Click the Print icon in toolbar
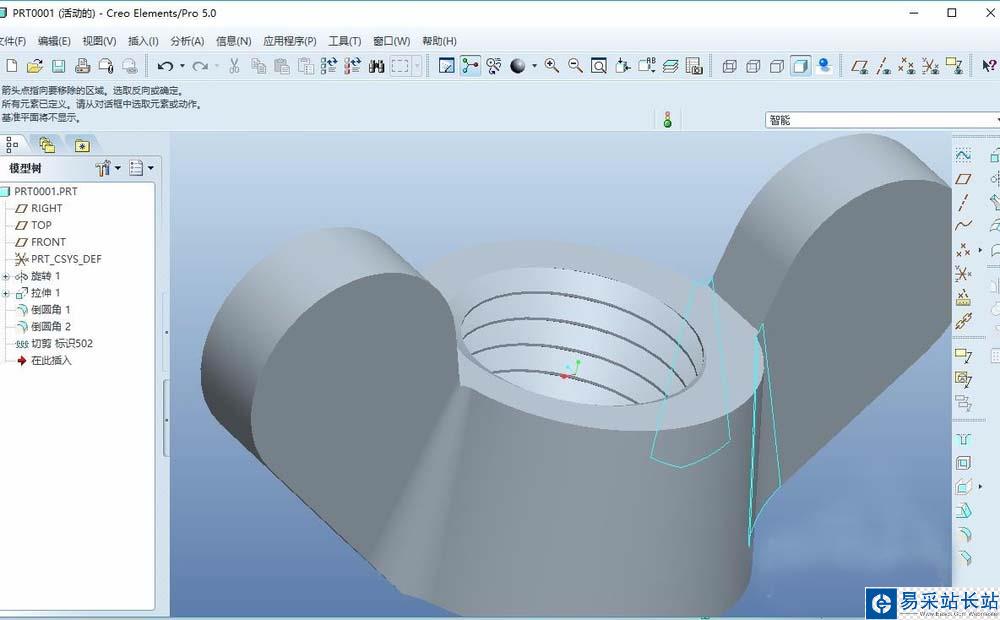This screenshot has width=1000, height=620. [x=82, y=66]
